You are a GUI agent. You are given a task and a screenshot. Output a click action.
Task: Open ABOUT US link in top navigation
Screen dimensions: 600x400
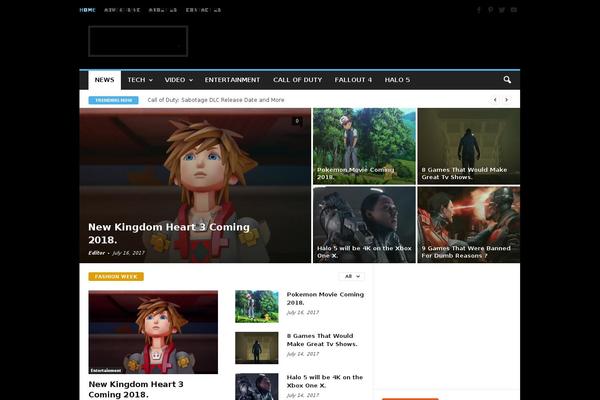[163, 10]
